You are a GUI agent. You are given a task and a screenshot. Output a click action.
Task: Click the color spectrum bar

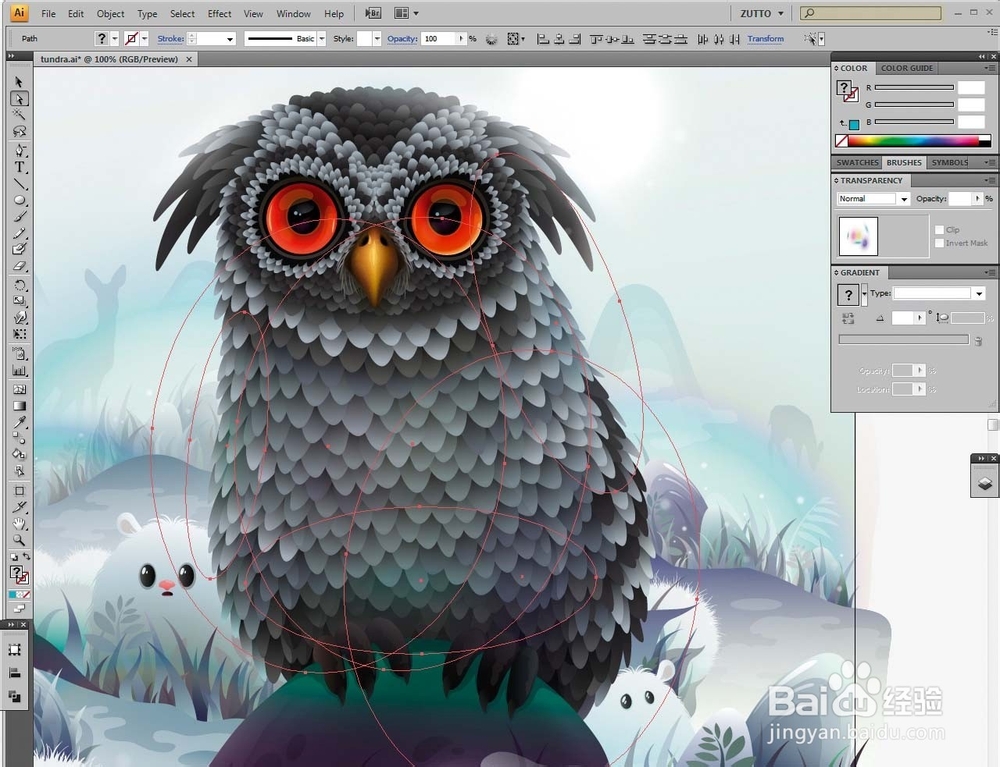point(913,141)
